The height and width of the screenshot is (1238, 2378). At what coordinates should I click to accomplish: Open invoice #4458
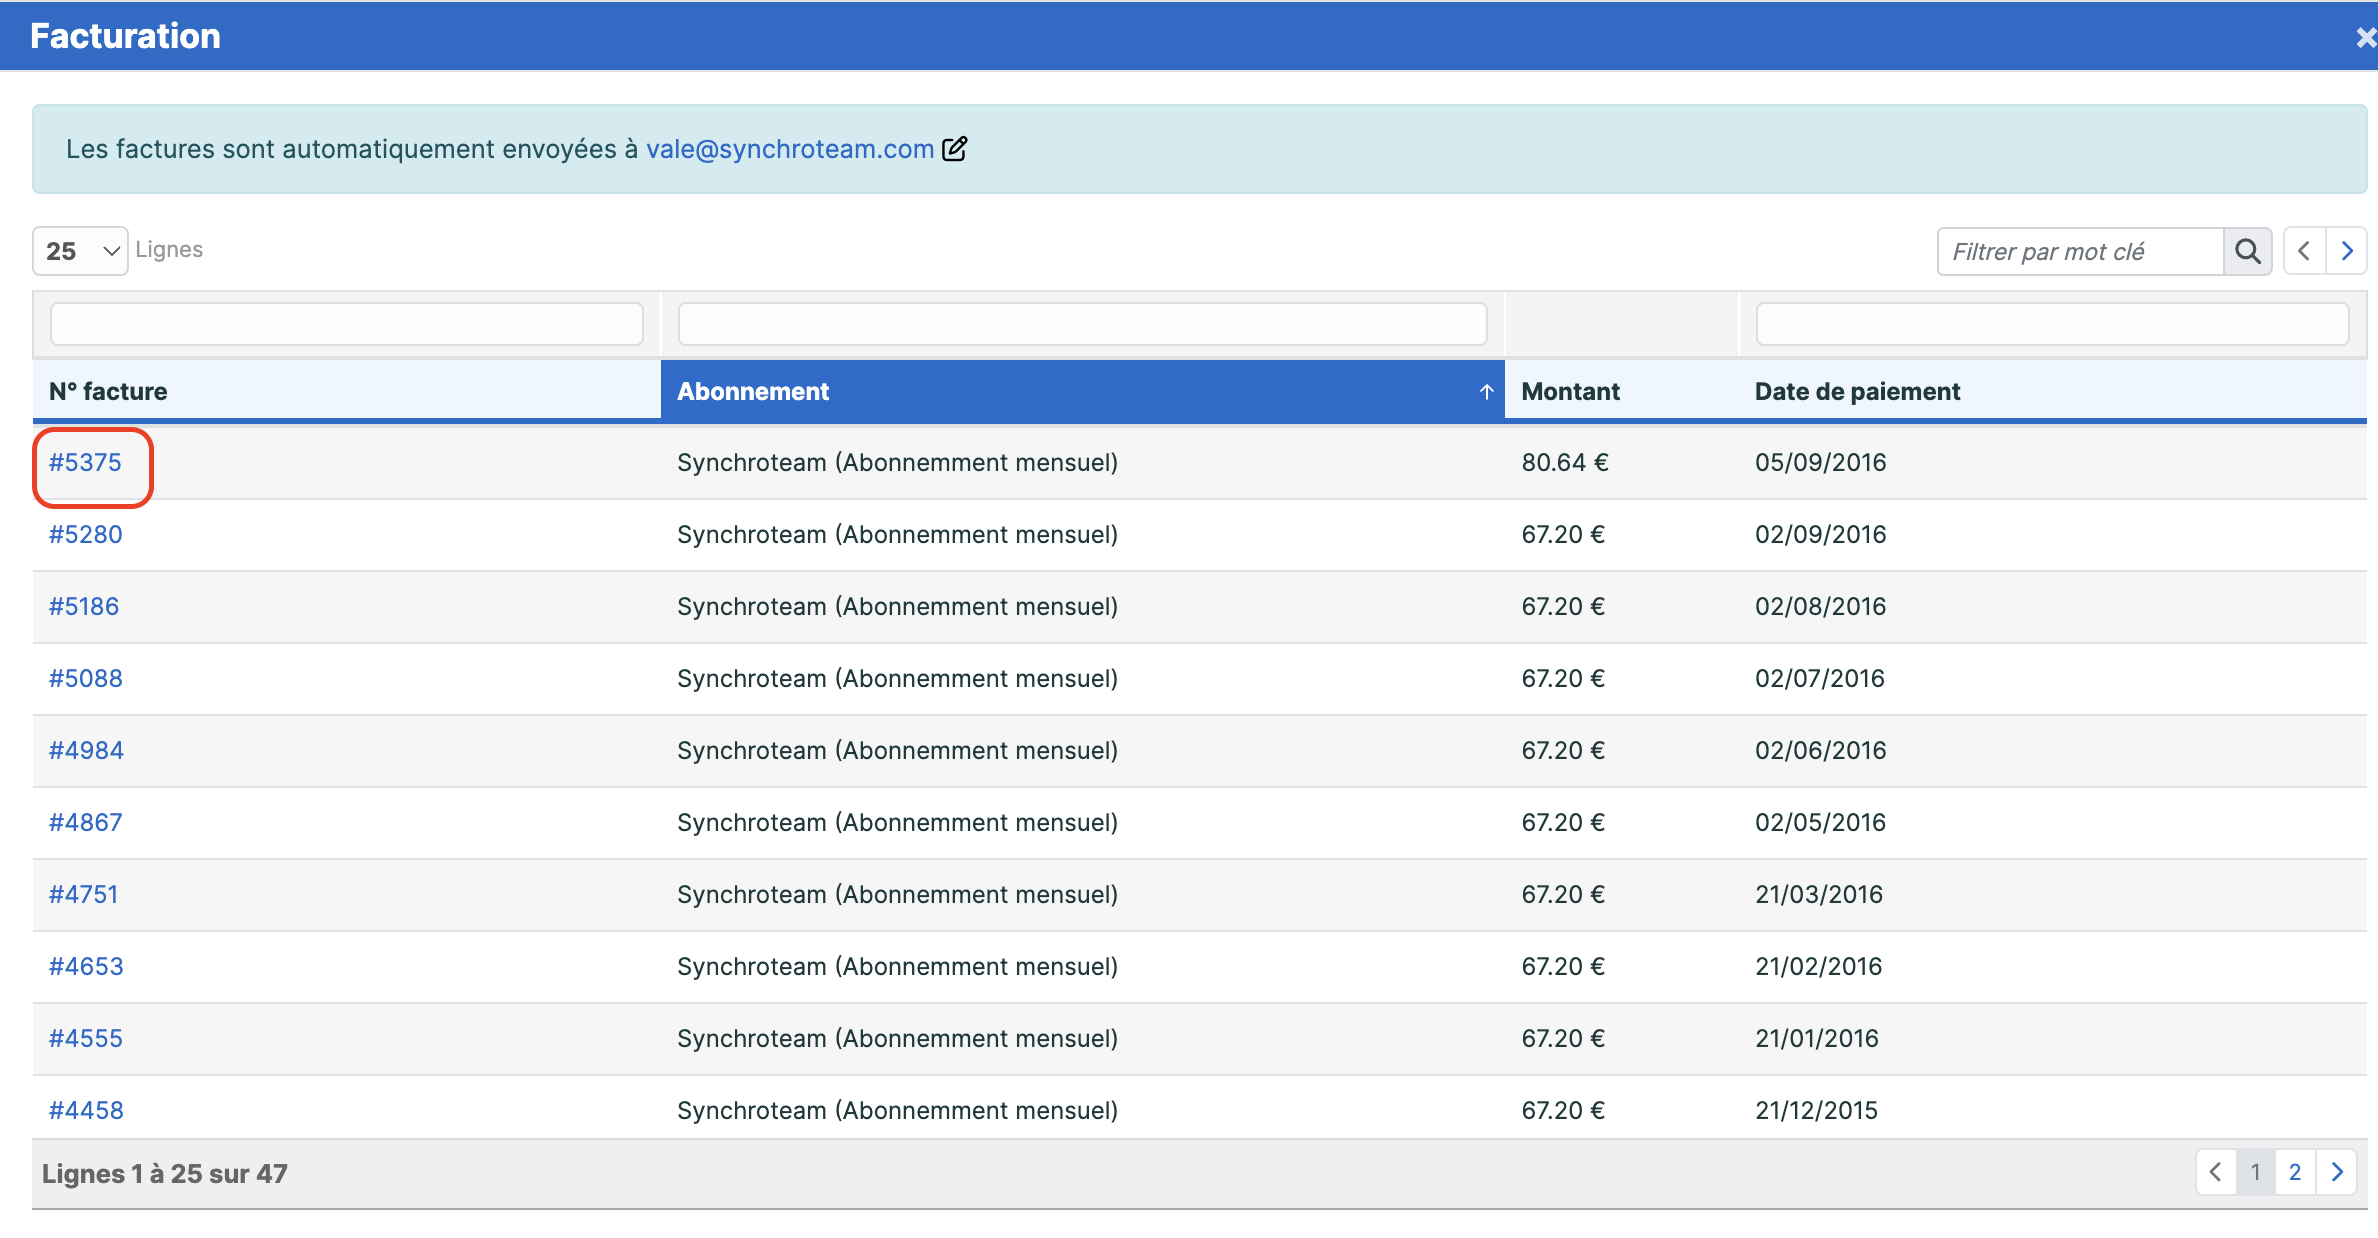click(x=86, y=1111)
